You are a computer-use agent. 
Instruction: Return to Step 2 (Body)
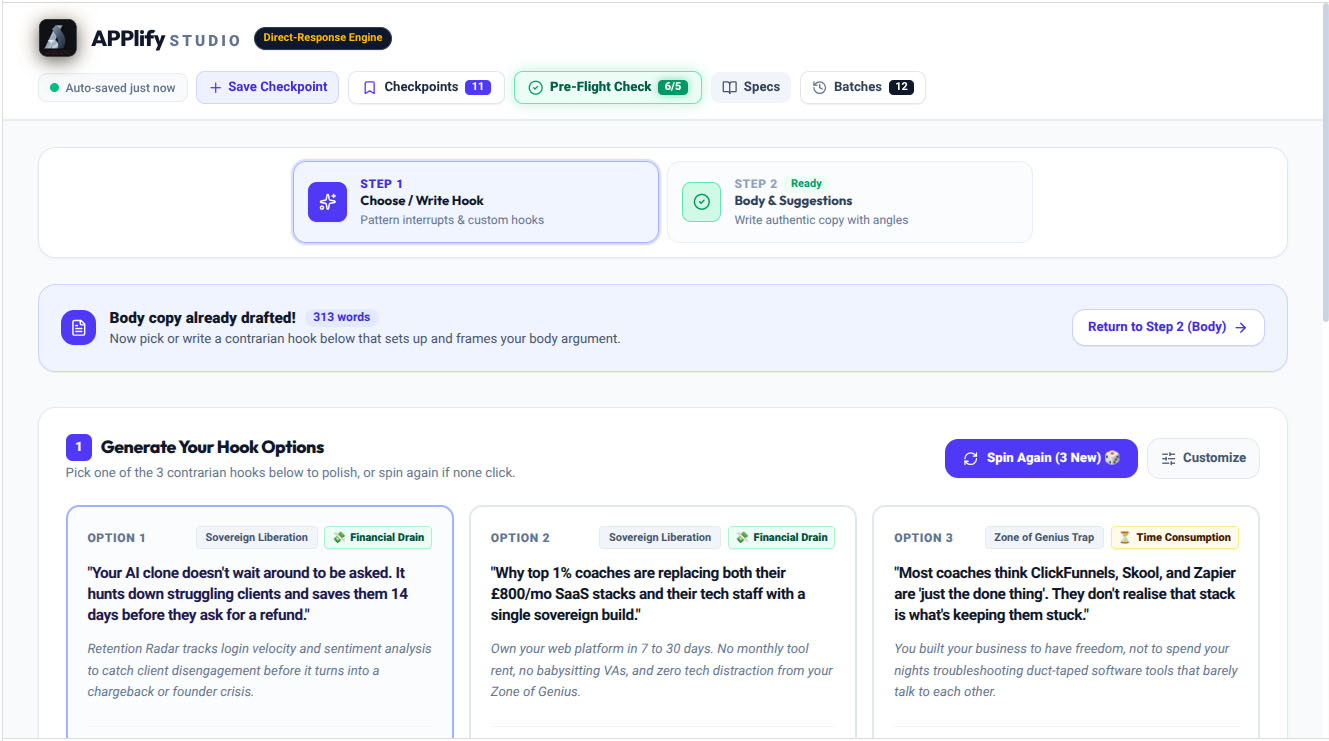(x=1168, y=327)
